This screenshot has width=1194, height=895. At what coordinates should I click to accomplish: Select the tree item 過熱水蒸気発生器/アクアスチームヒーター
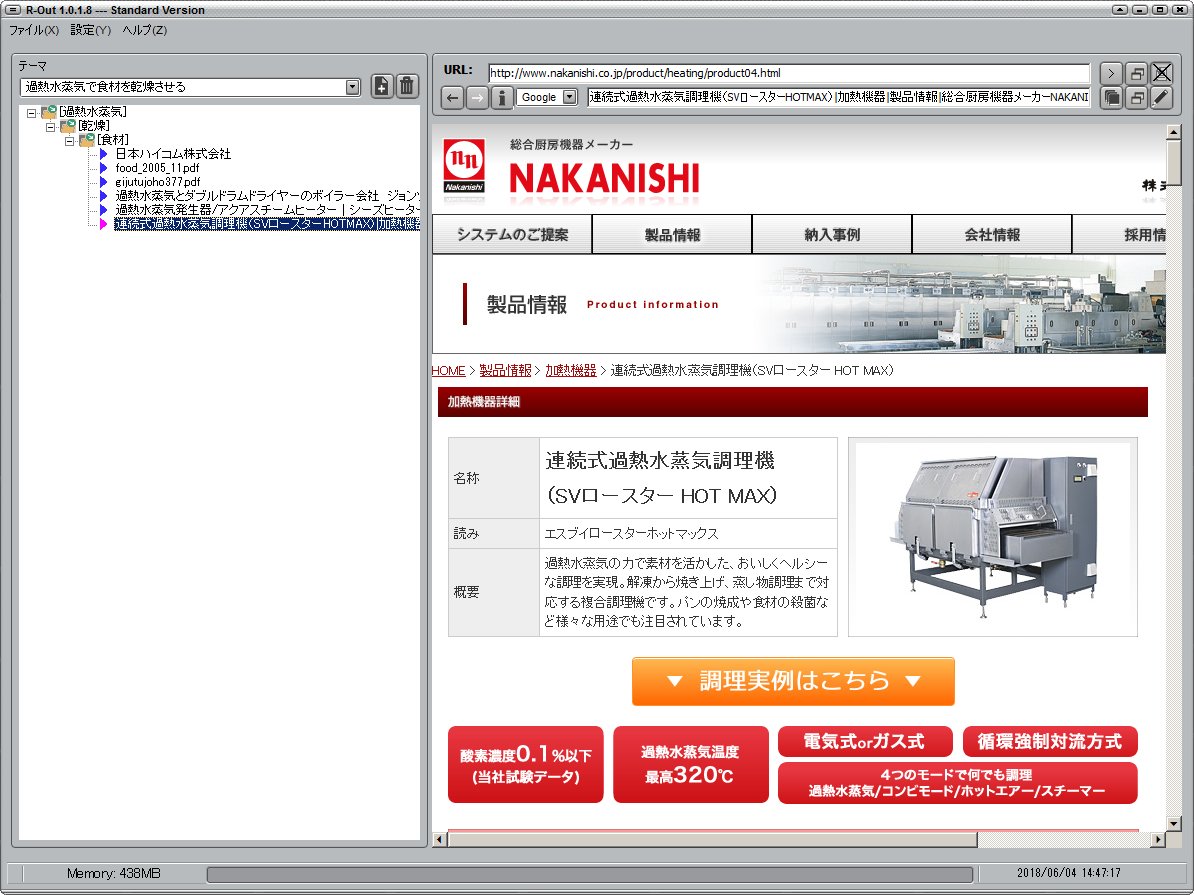click(267, 209)
